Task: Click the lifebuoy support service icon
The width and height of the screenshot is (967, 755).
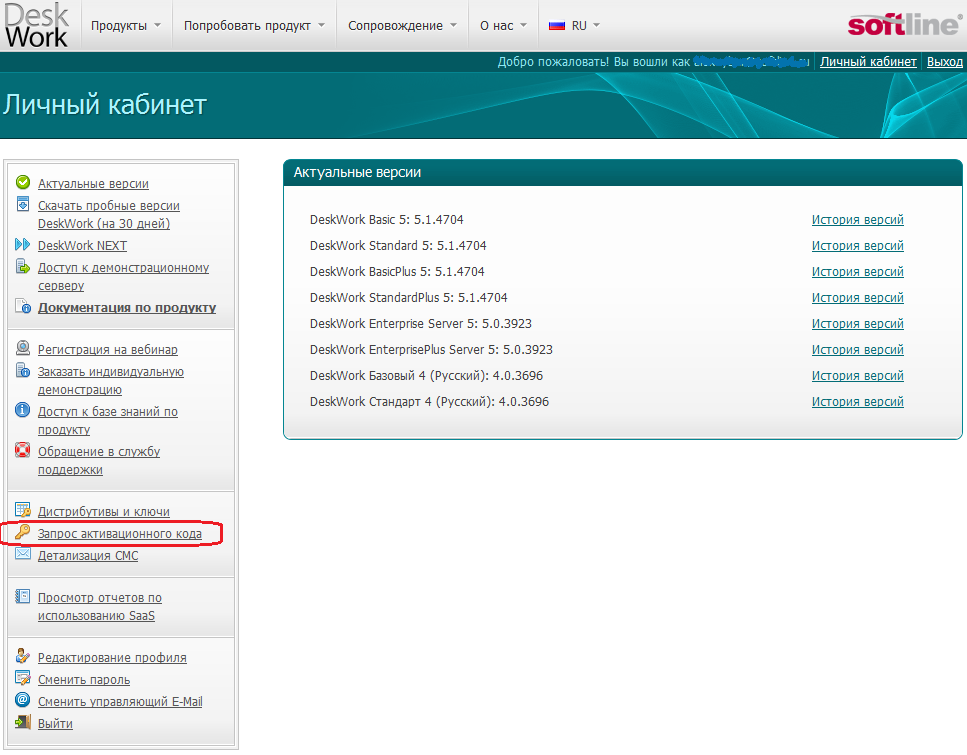Action: [x=23, y=450]
